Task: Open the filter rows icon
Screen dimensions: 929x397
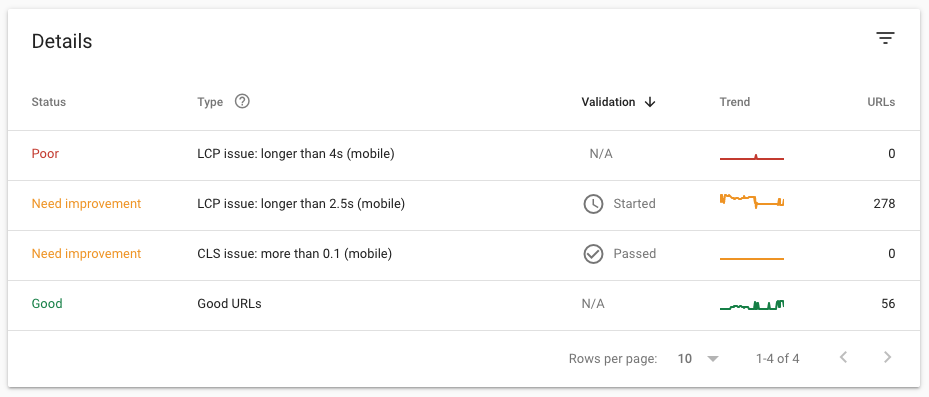Action: point(885,39)
